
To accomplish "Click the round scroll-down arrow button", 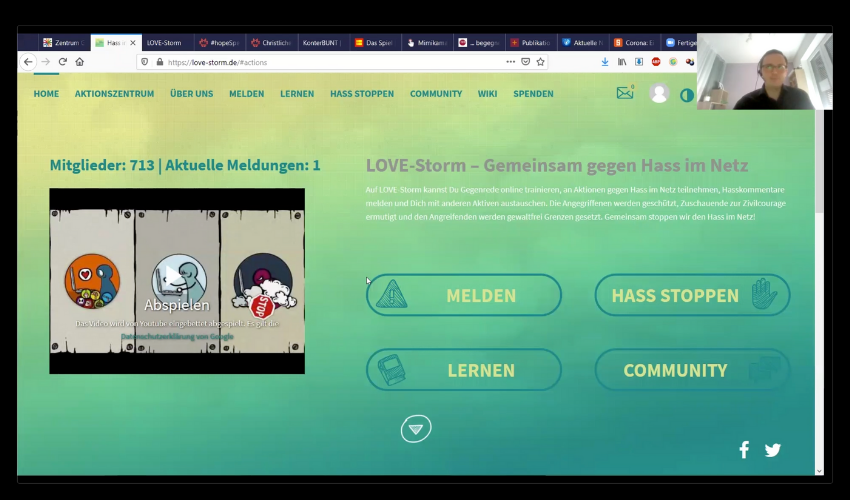I will pos(416,428).
